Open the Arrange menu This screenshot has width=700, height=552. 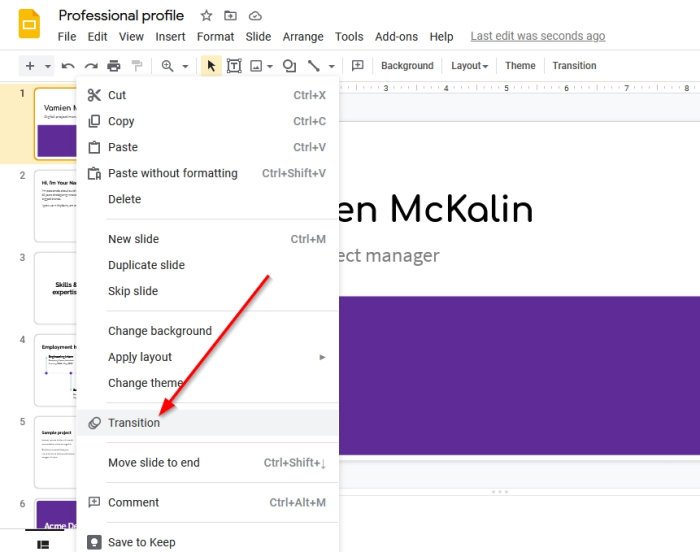(x=303, y=37)
